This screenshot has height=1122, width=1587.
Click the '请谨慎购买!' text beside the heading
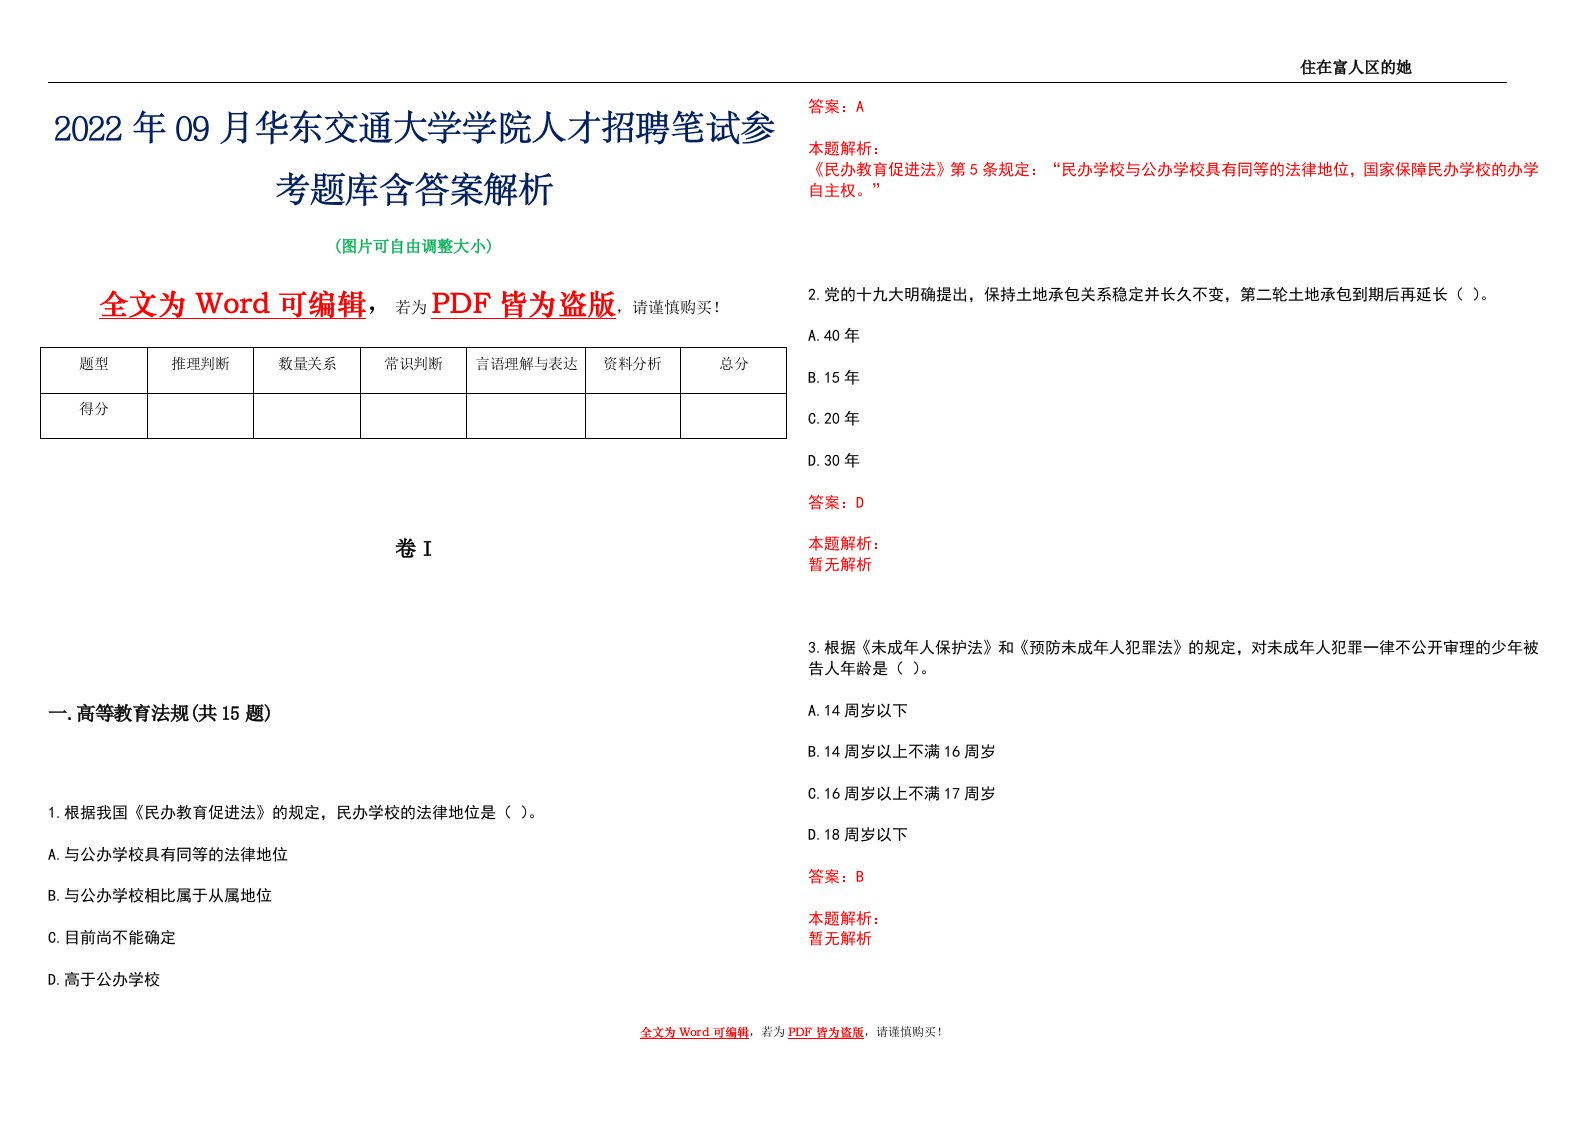pyautogui.click(x=676, y=308)
